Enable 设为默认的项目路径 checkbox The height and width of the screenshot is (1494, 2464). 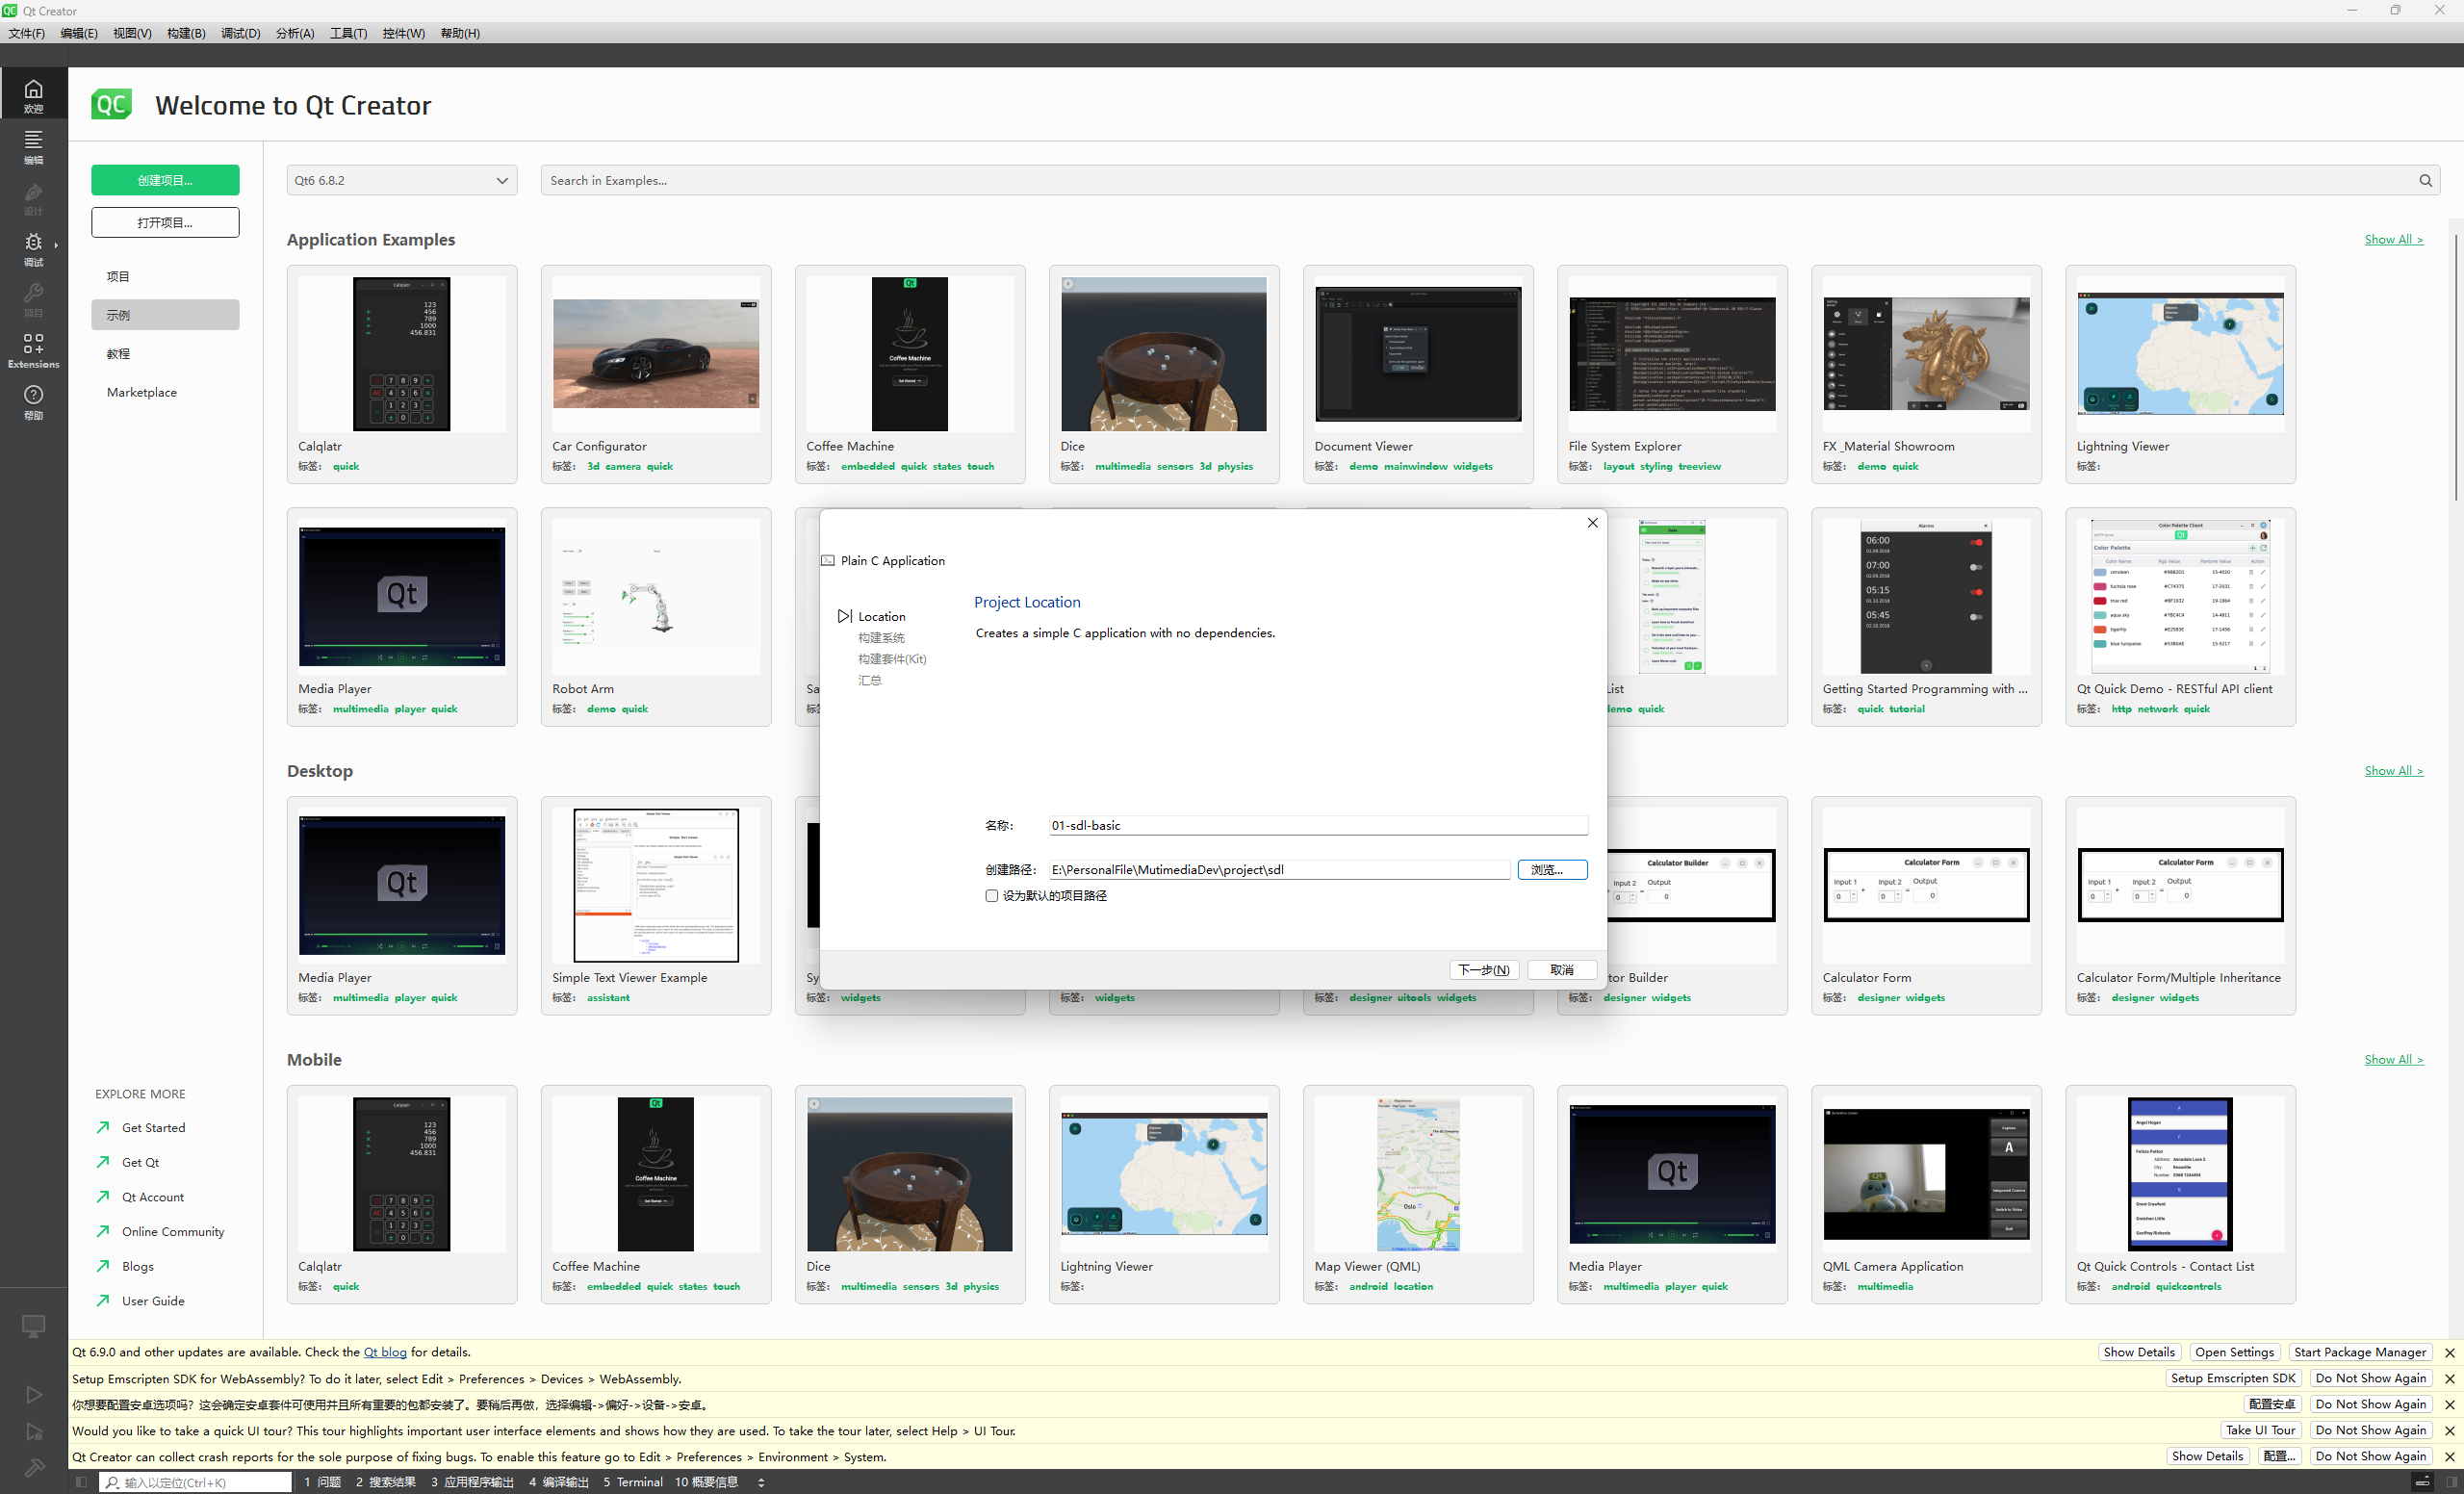click(992, 896)
